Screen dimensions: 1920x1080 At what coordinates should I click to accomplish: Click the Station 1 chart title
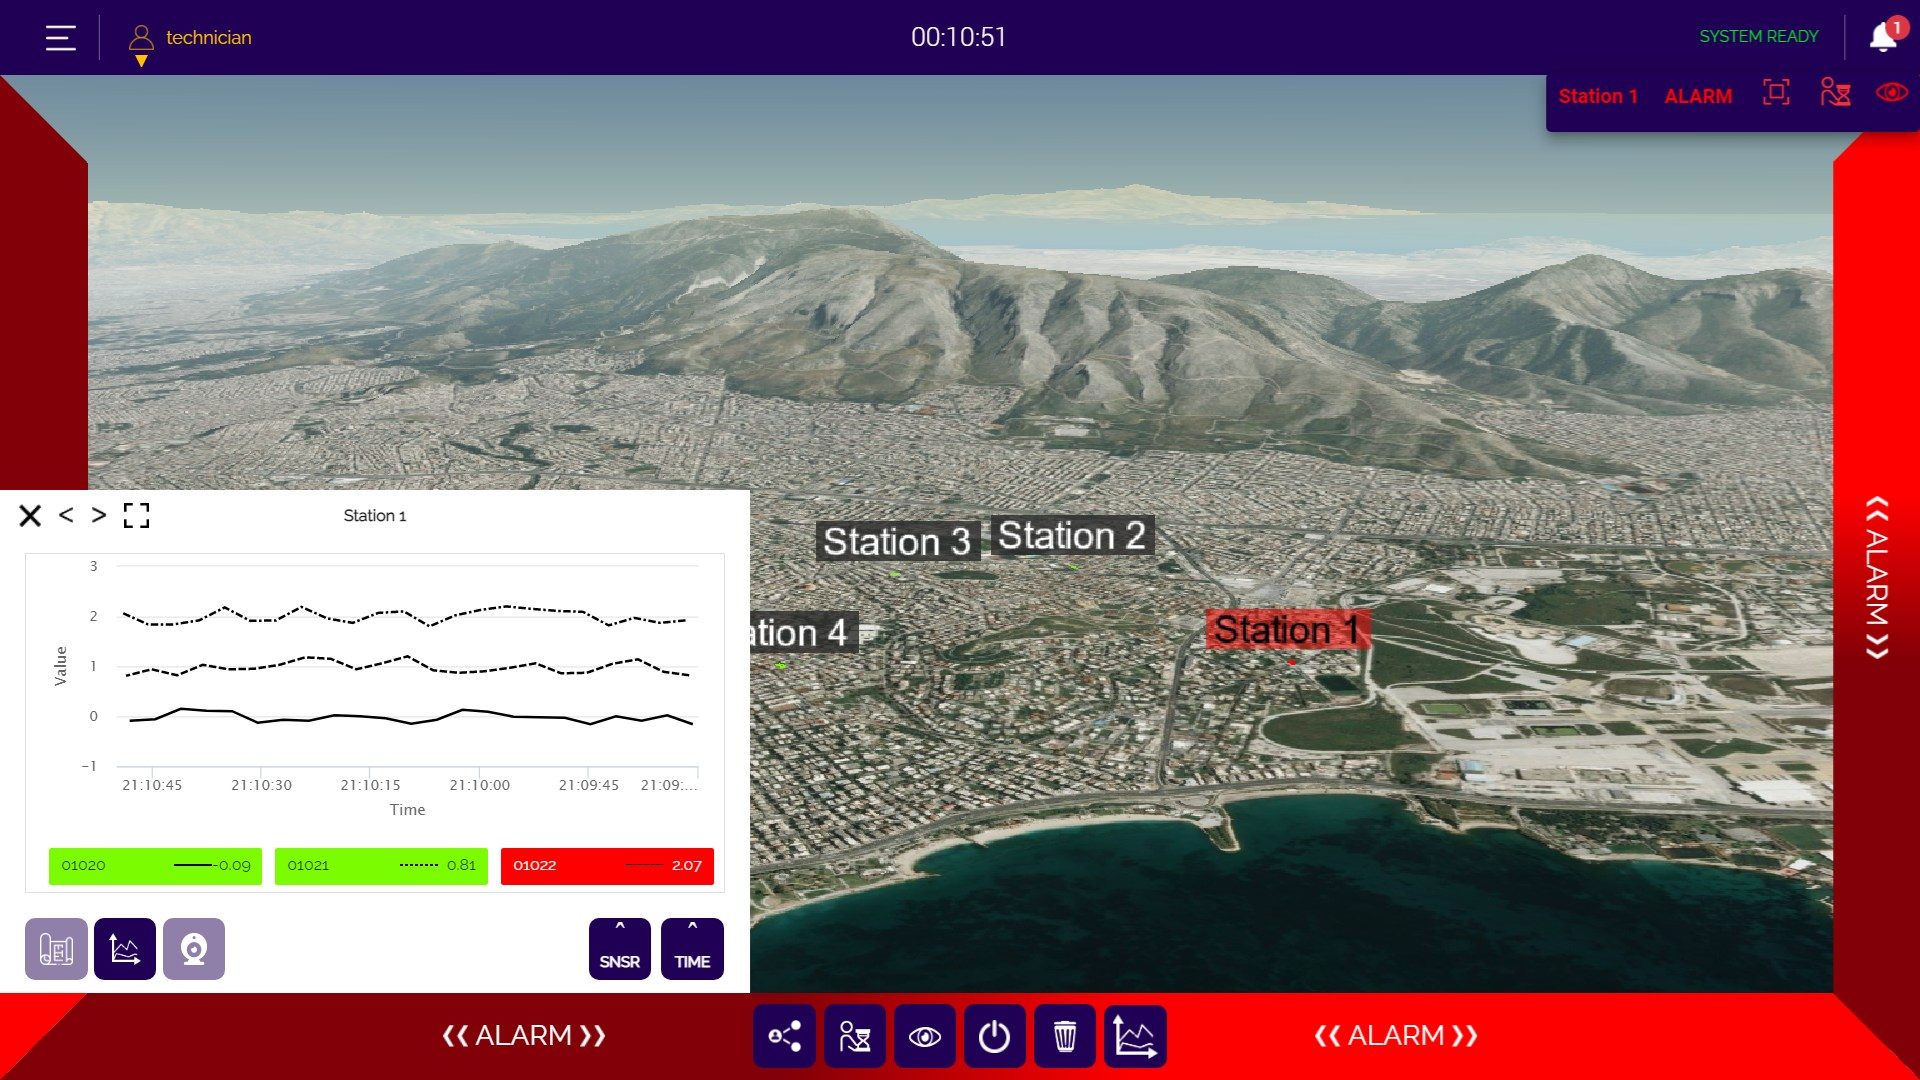pos(375,515)
